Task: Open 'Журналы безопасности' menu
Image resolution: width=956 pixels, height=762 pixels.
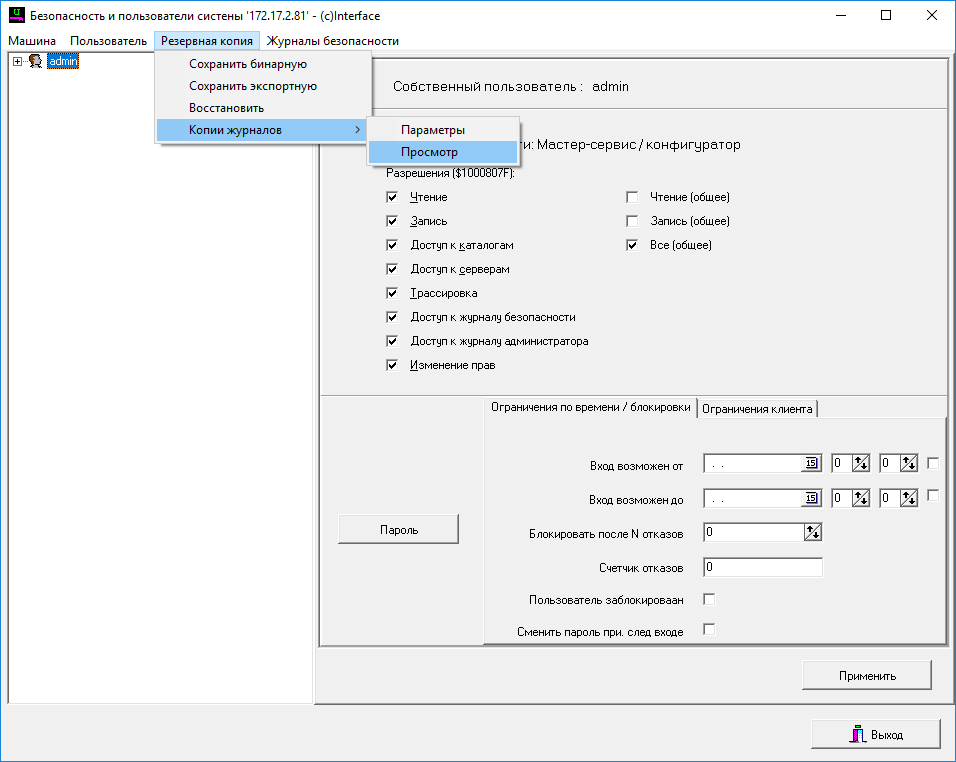Action: (332, 41)
